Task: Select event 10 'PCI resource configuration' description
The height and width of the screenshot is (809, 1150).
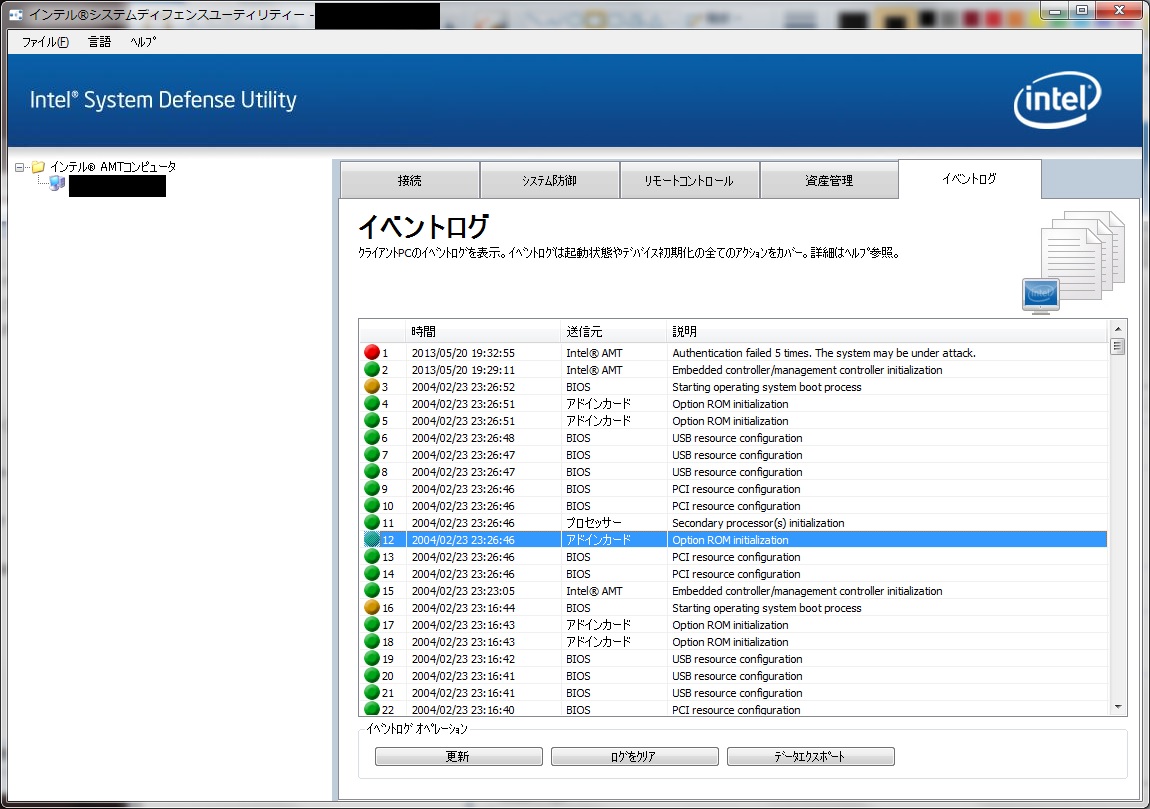Action: 736,506
